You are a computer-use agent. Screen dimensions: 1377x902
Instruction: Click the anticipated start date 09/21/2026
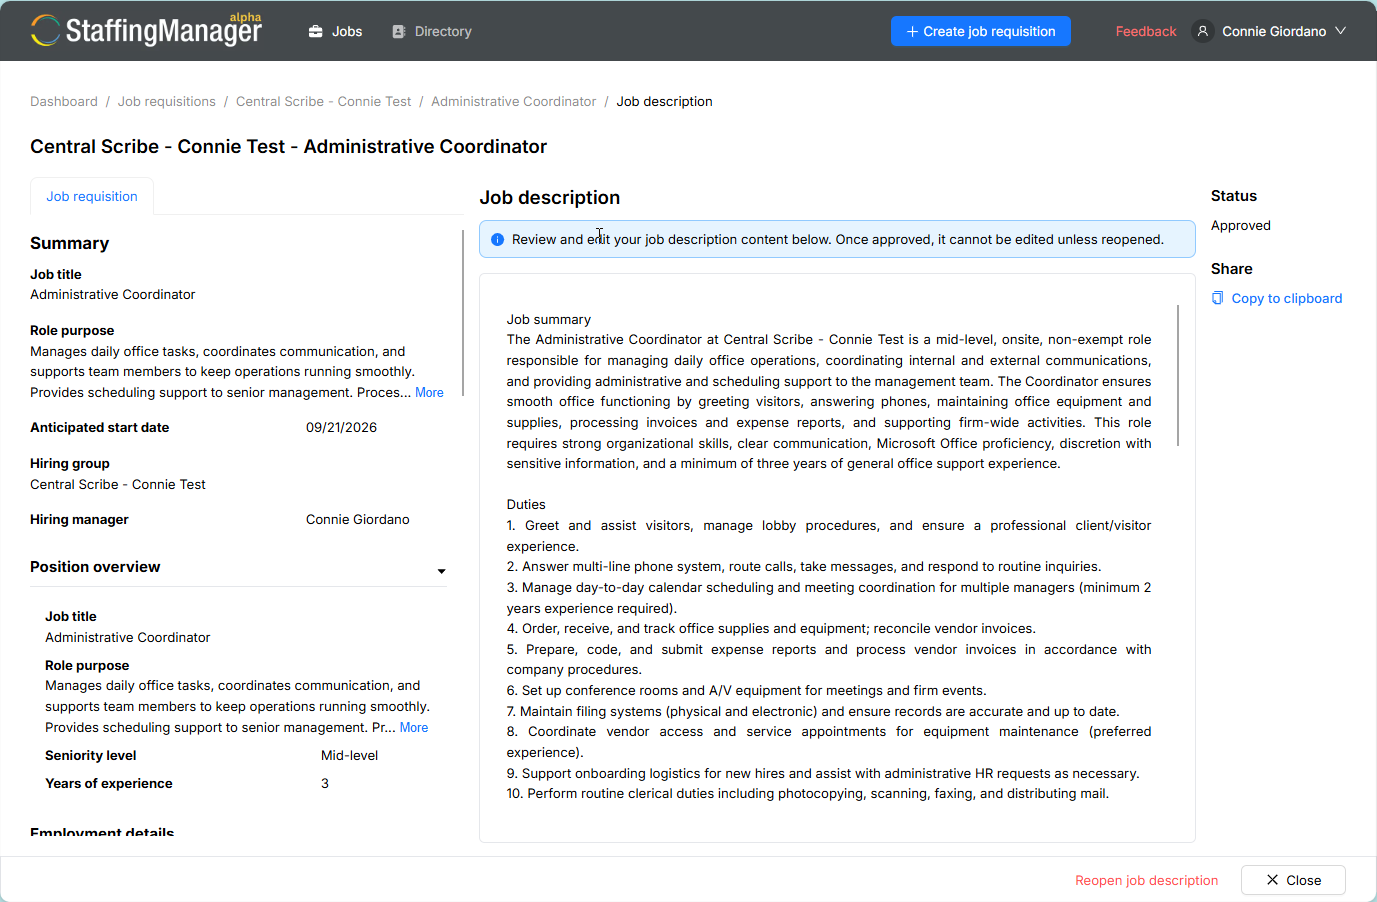(x=341, y=428)
